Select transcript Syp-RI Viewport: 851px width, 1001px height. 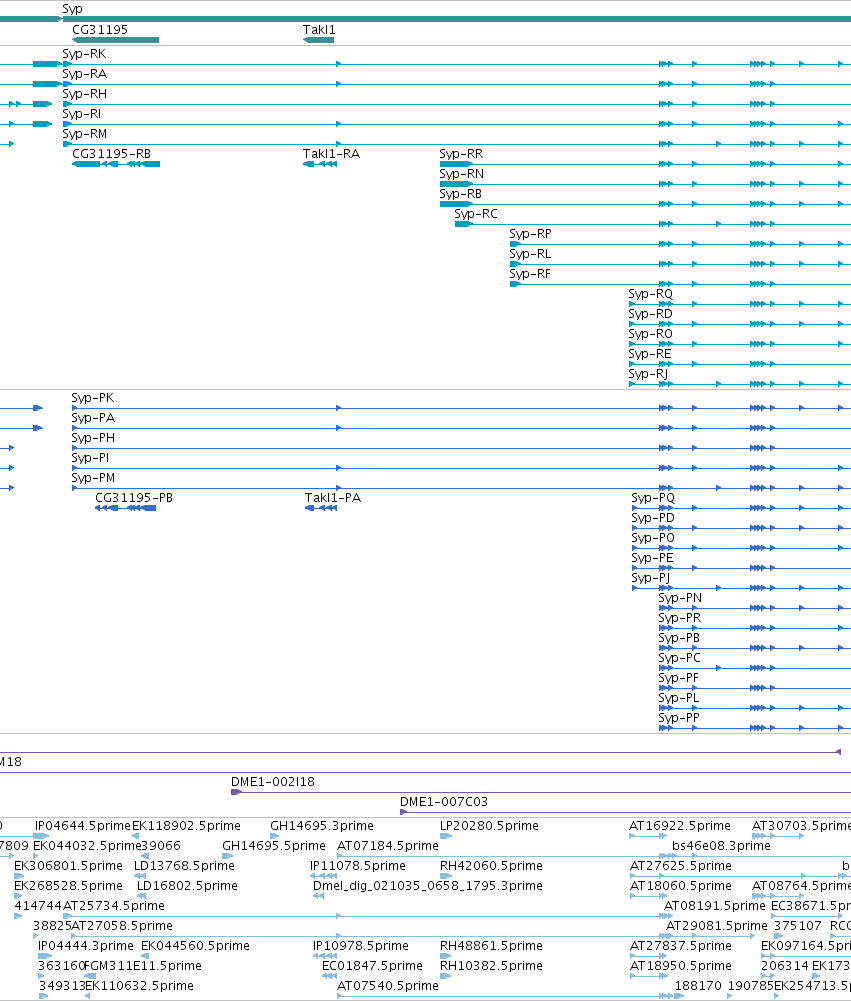[82, 114]
